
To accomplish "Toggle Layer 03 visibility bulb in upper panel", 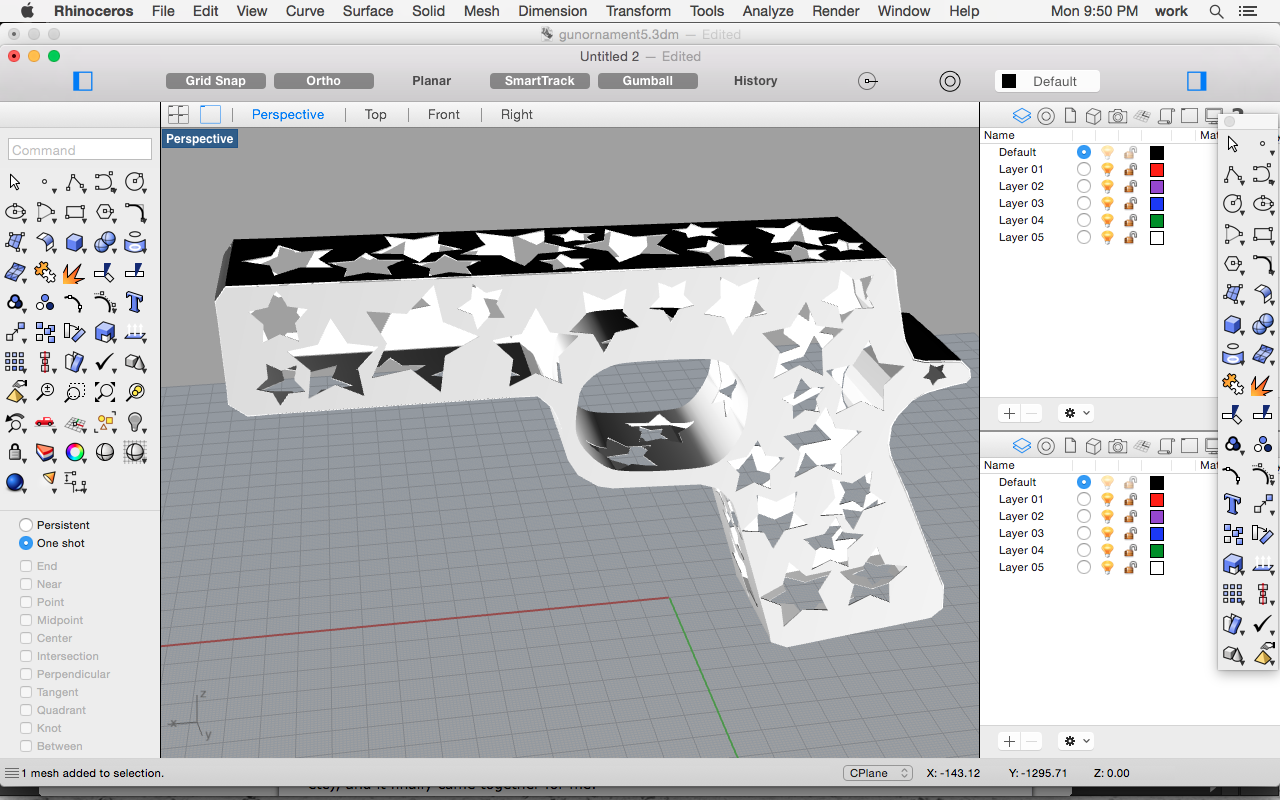I will 1107,203.
